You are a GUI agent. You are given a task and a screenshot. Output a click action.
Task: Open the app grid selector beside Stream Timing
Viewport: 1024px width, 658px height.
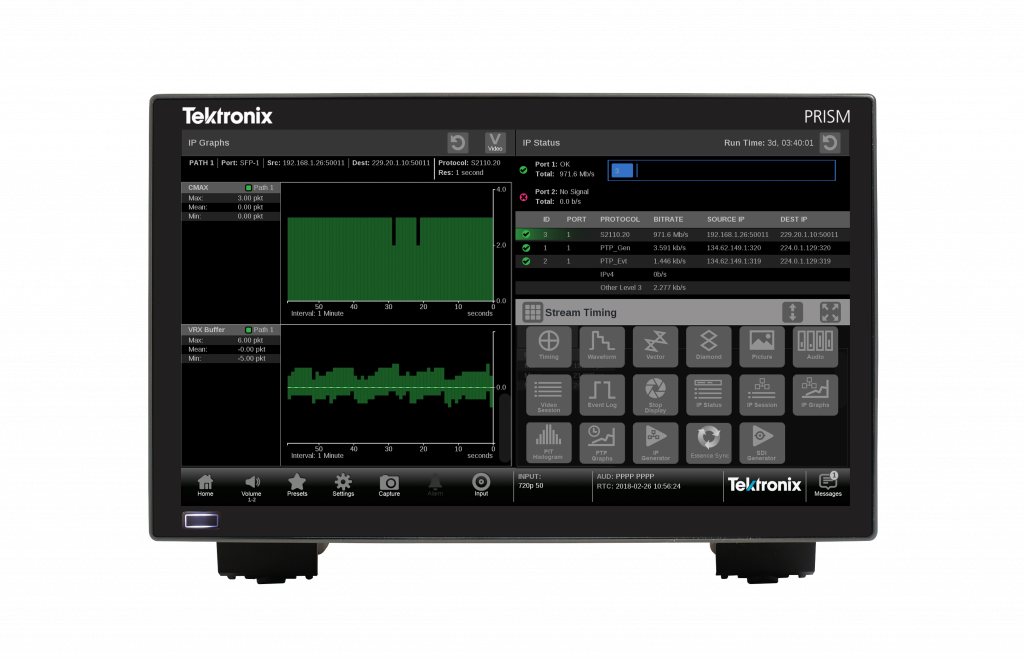[532, 312]
